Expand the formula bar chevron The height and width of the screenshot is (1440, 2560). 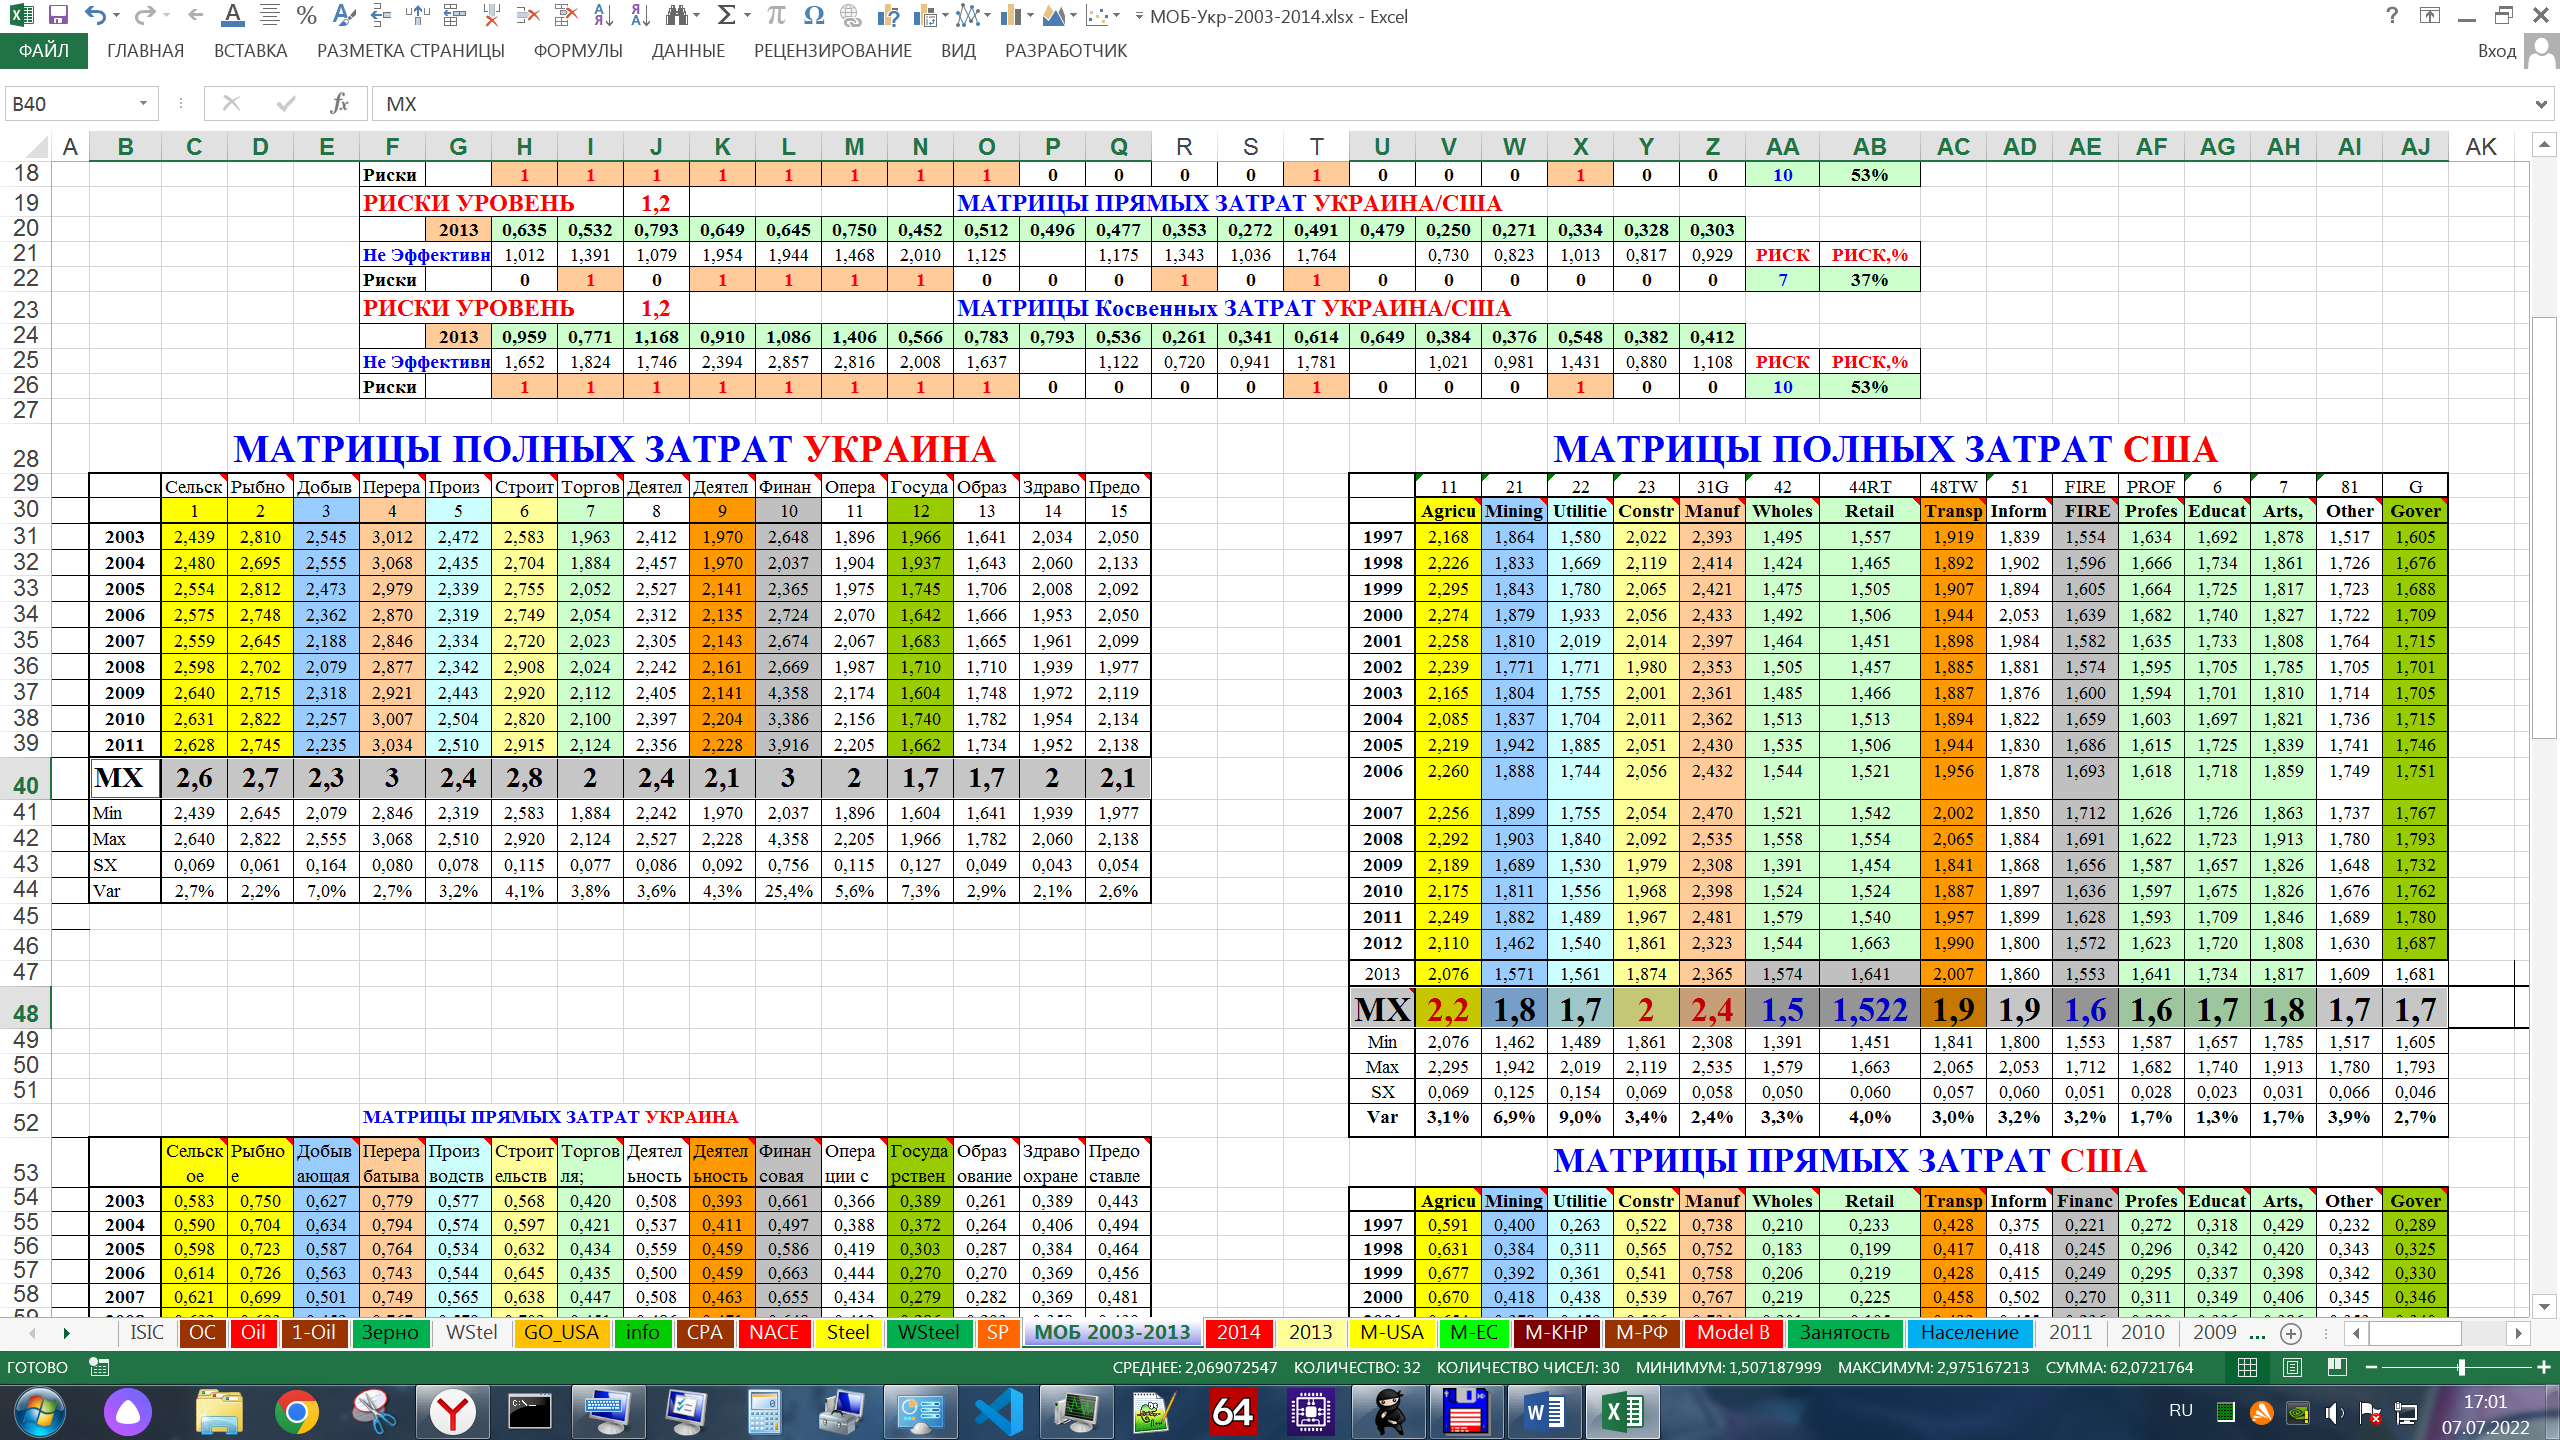point(2541,104)
